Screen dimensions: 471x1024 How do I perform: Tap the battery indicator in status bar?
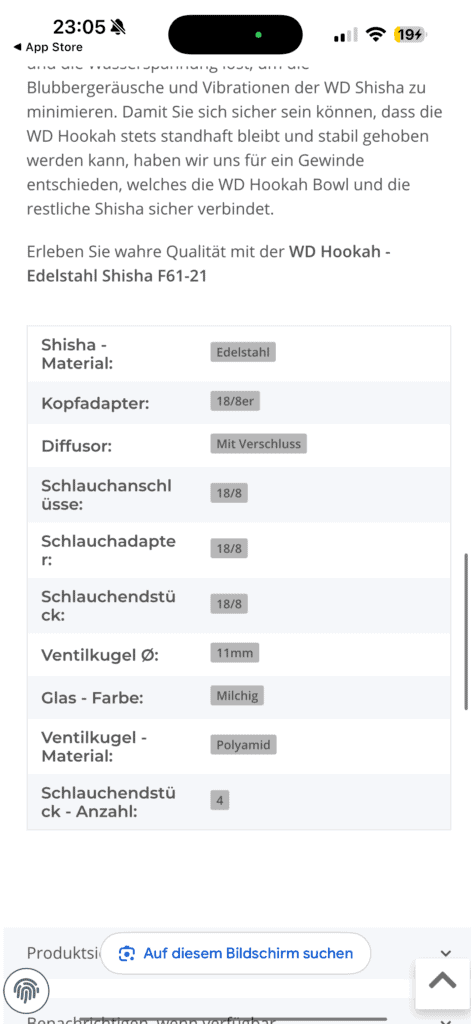[410, 34]
